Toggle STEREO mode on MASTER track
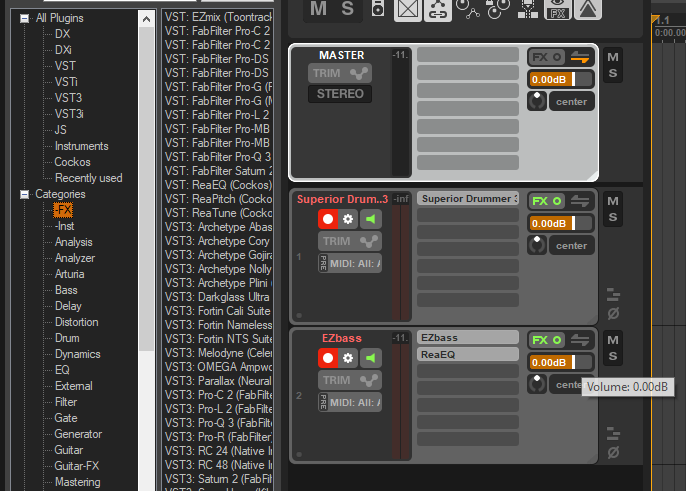686x491 pixels. pyautogui.click(x=340, y=94)
